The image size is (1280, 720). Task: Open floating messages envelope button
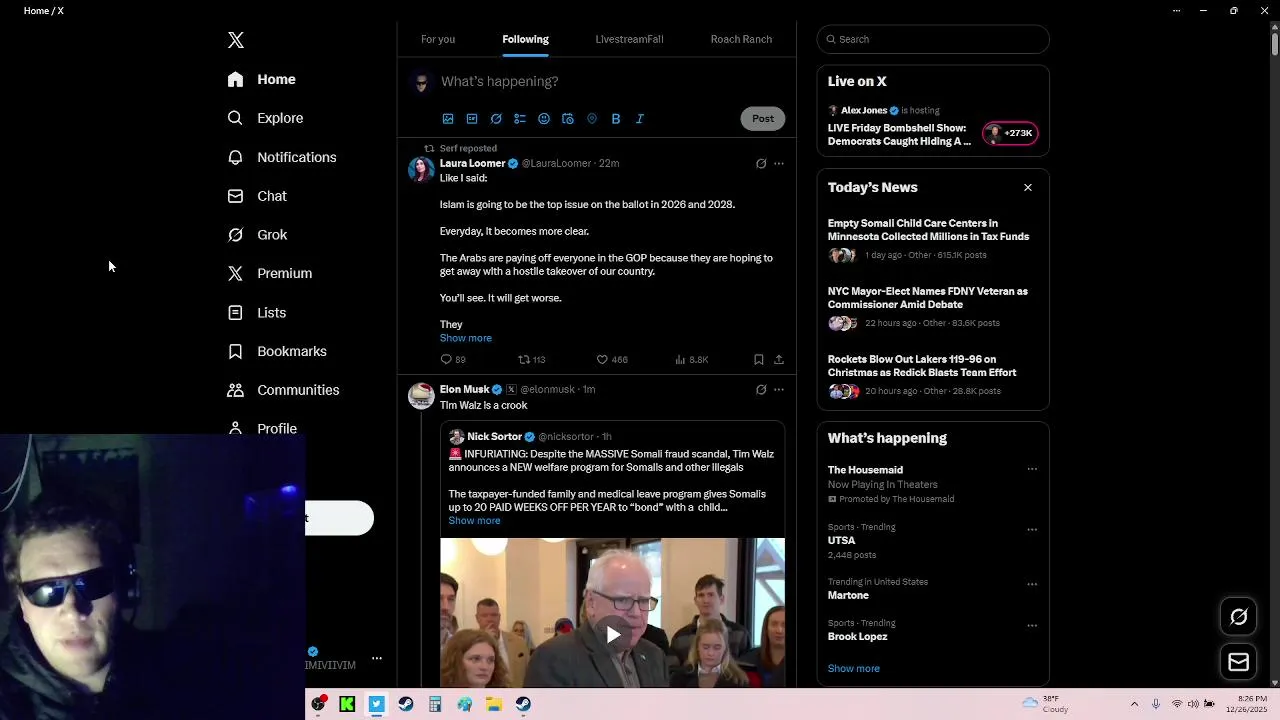pyautogui.click(x=1239, y=662)
